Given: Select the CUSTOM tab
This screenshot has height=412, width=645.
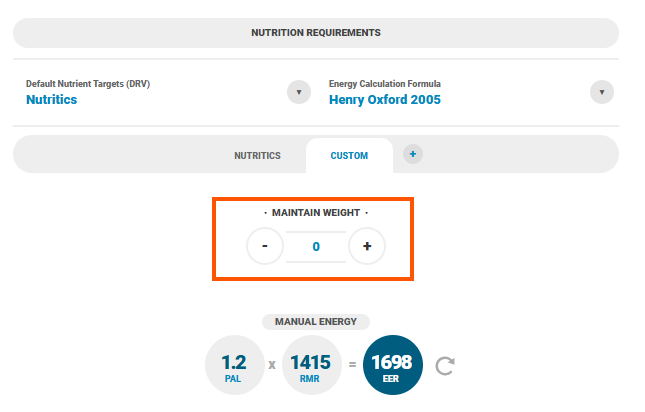Looking at the screenshot, I should coord(349,156).
